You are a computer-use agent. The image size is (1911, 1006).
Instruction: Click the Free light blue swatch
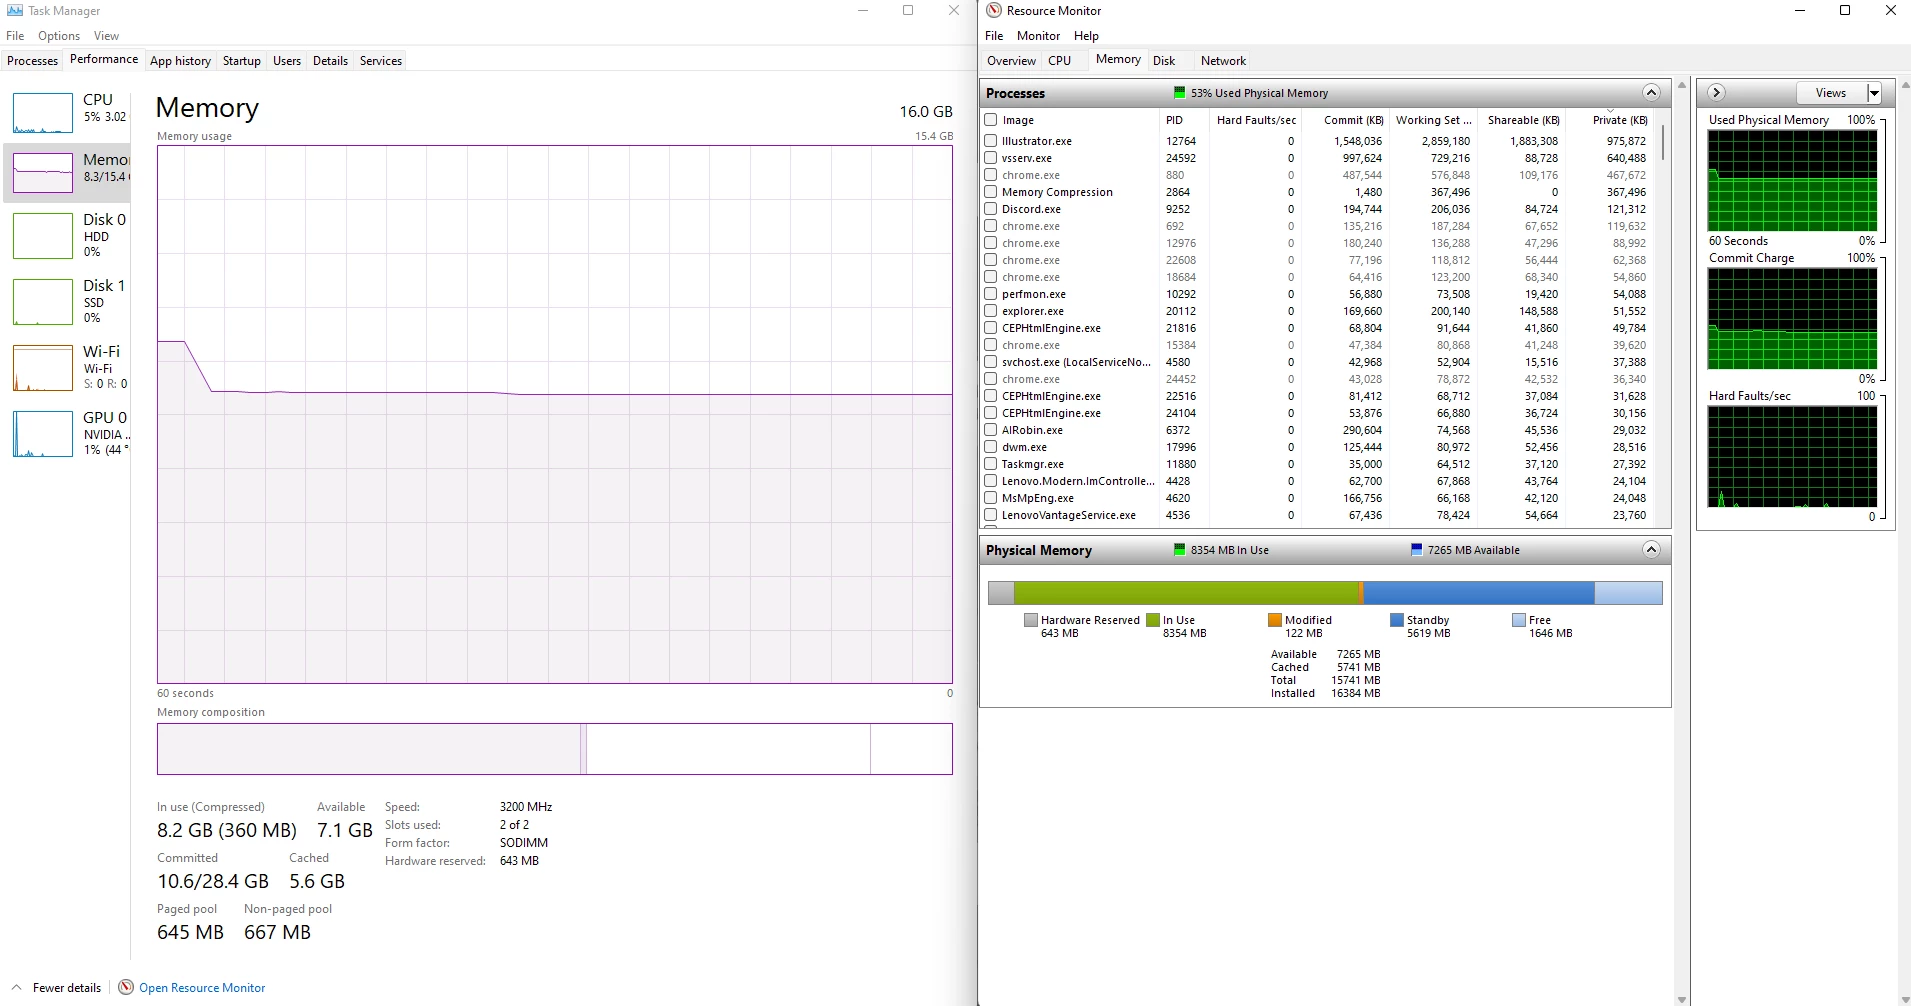pyautogui.click(x=1519, y=620)
